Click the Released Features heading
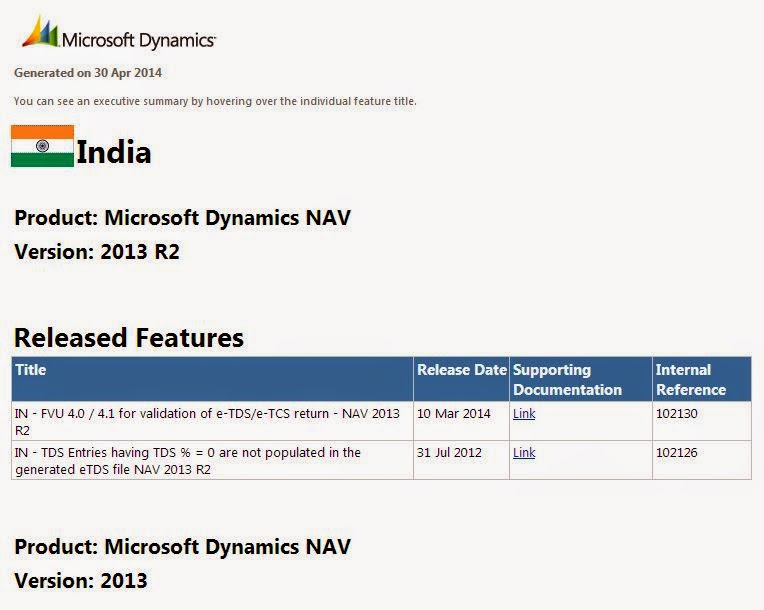This screenshot has height=610, width=764. [x=129, y=338]
